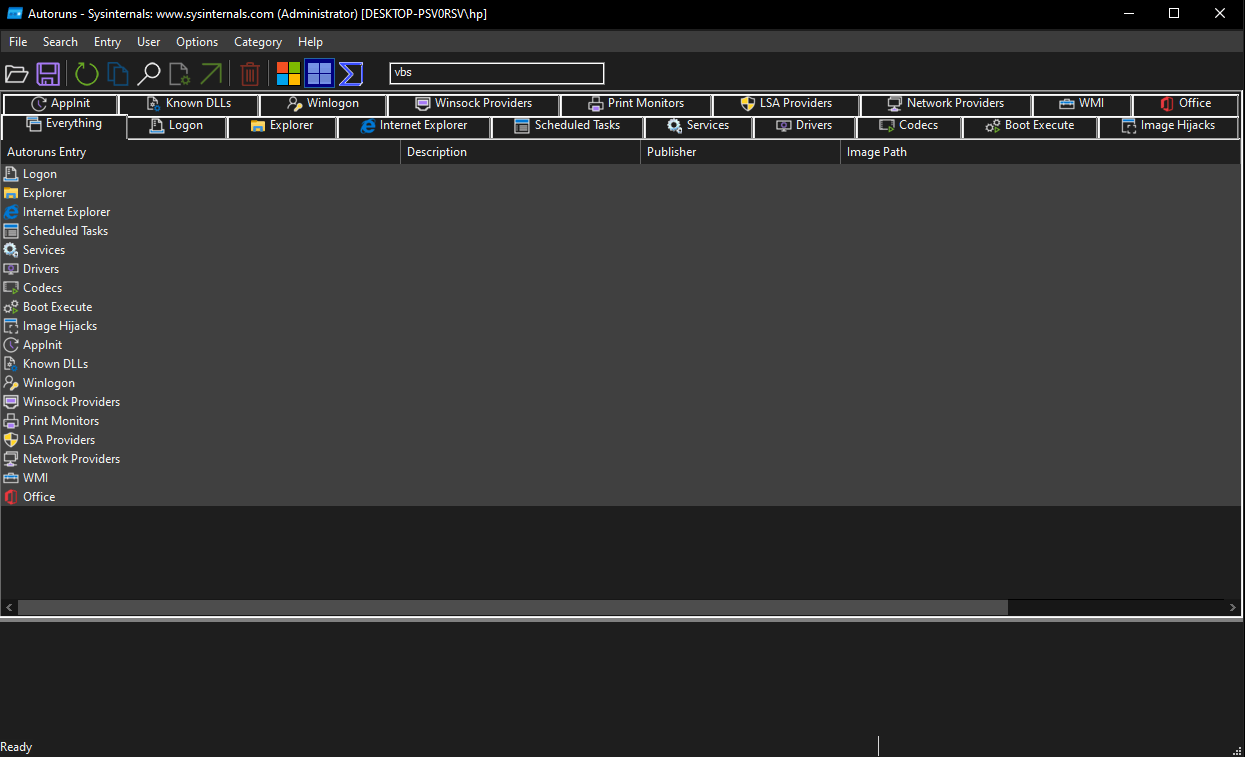Select the Winsock Providers list row
This screenshot has height=757, width=1245.
(x=620, y=402)
